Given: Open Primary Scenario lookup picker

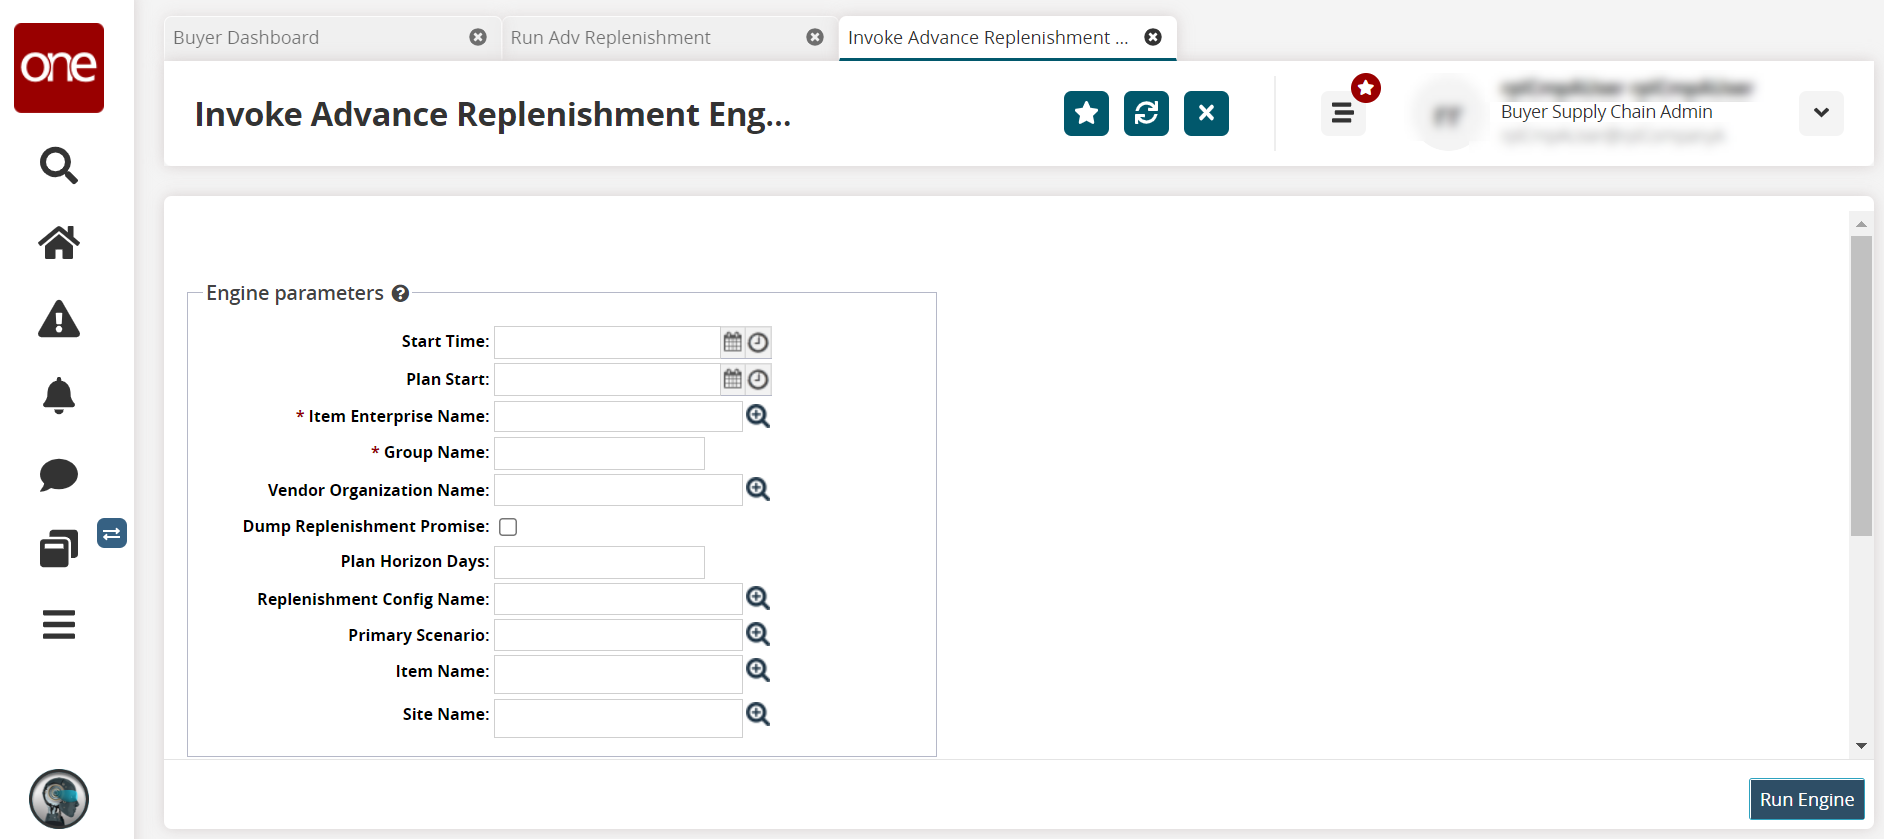Looking at the screenshot, I should (758, 634).
